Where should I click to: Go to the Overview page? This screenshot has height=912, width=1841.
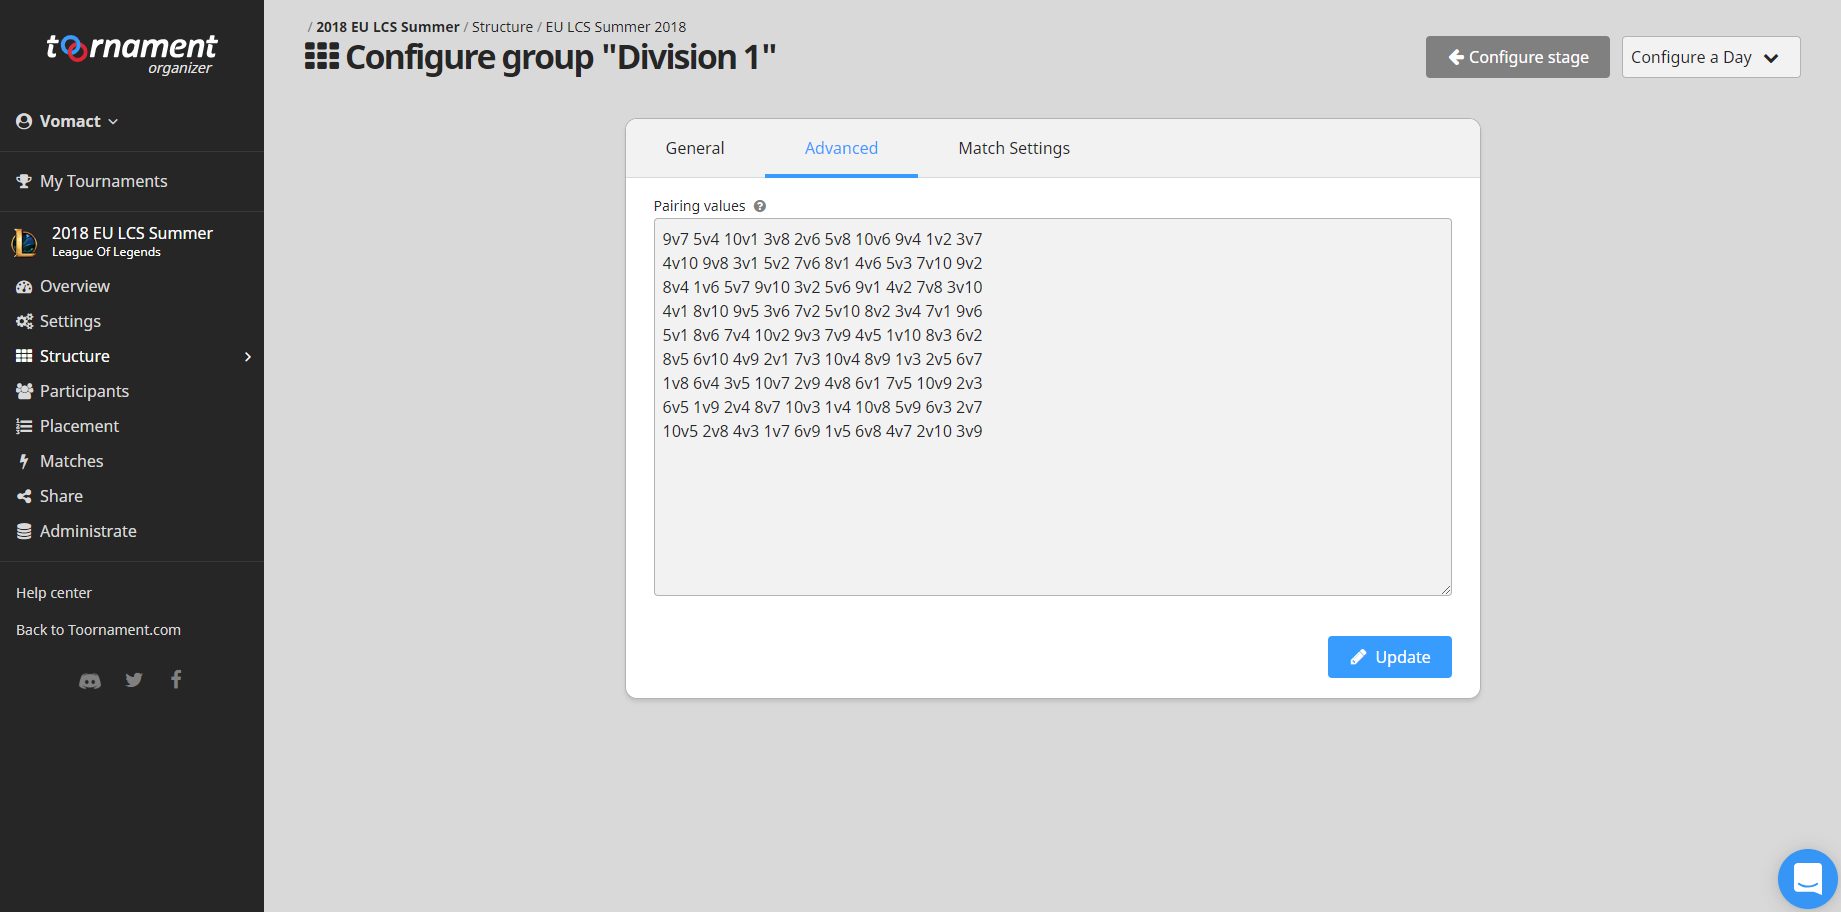pyautogui.click(x=75, y=286)
